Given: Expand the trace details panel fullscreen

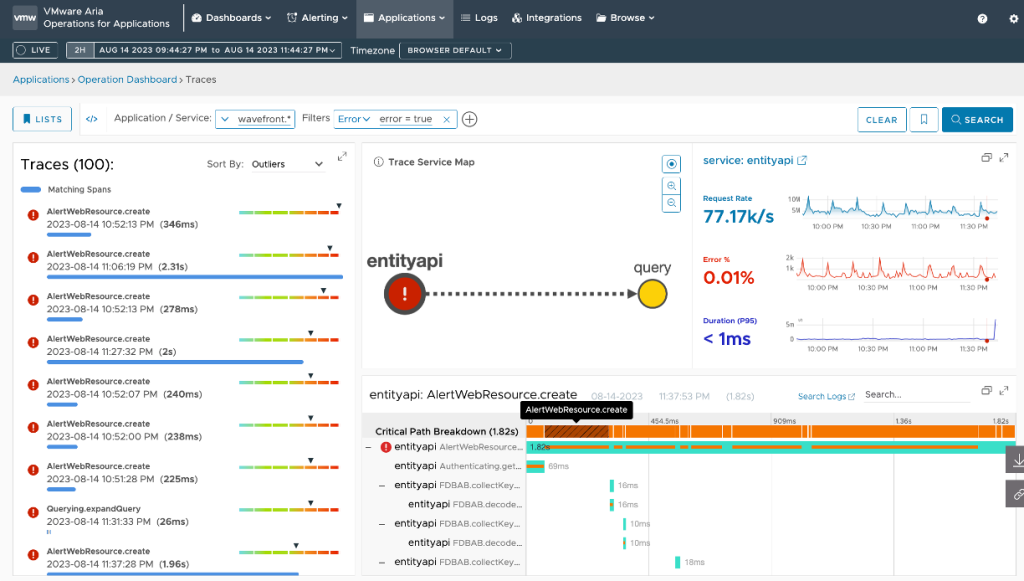Looking at the screenshot, I should click(x=1004, y=390).
